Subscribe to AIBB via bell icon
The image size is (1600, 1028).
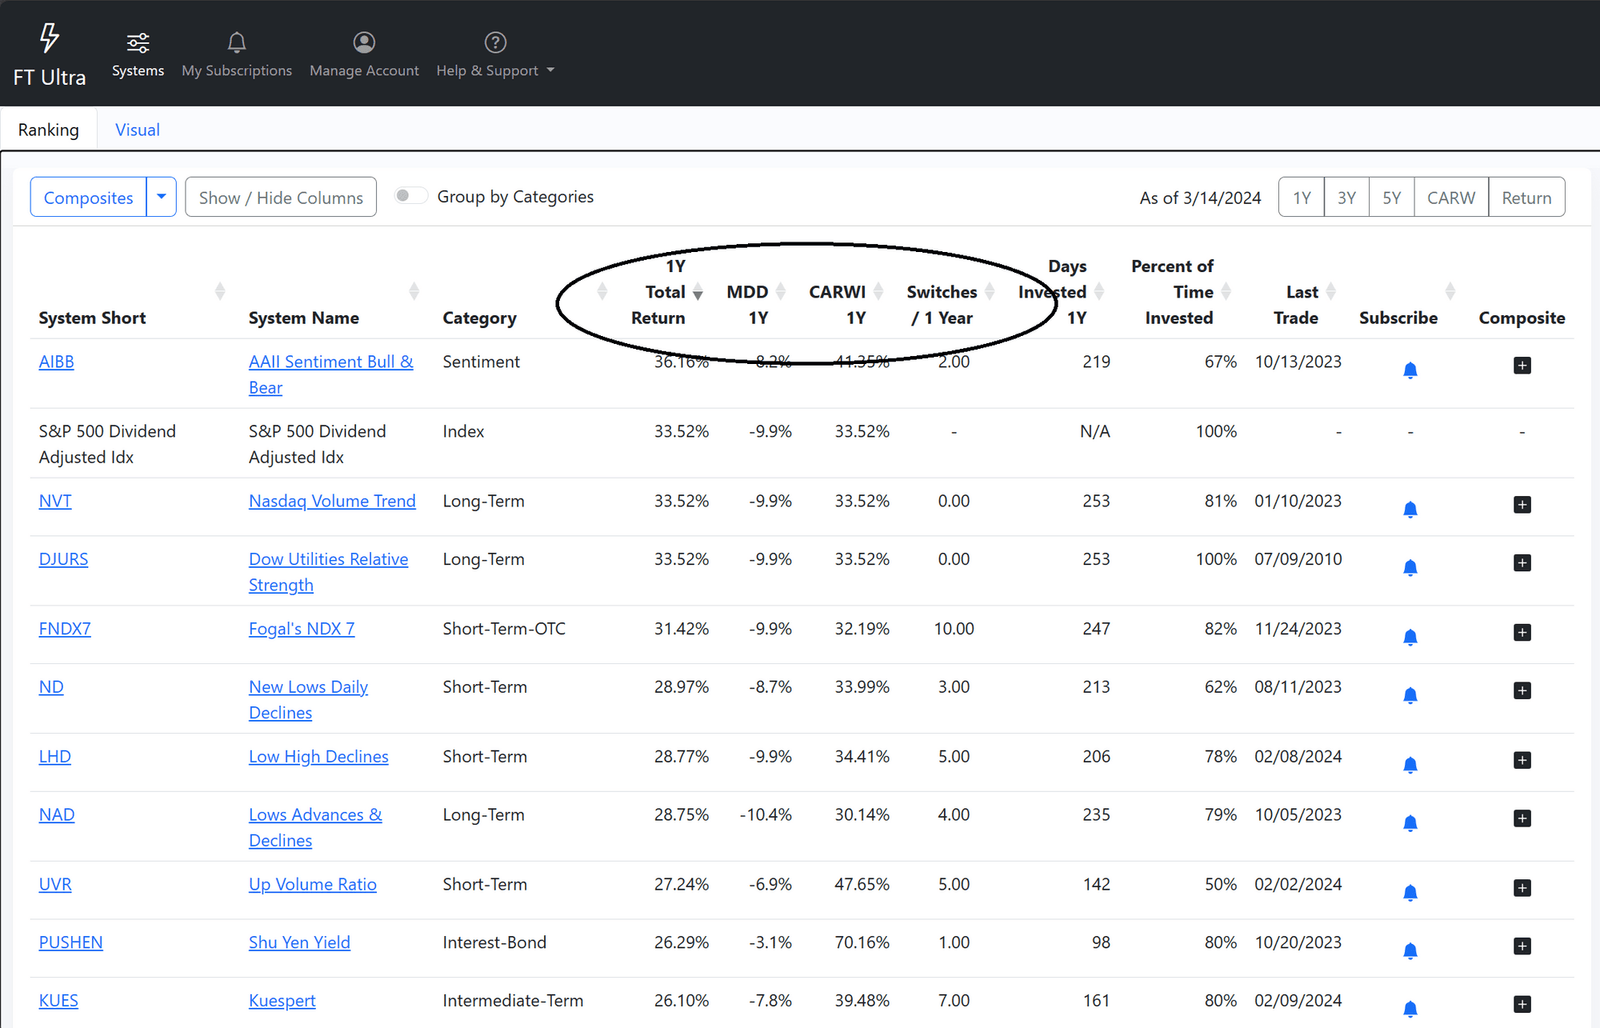tap(1410, 370)
